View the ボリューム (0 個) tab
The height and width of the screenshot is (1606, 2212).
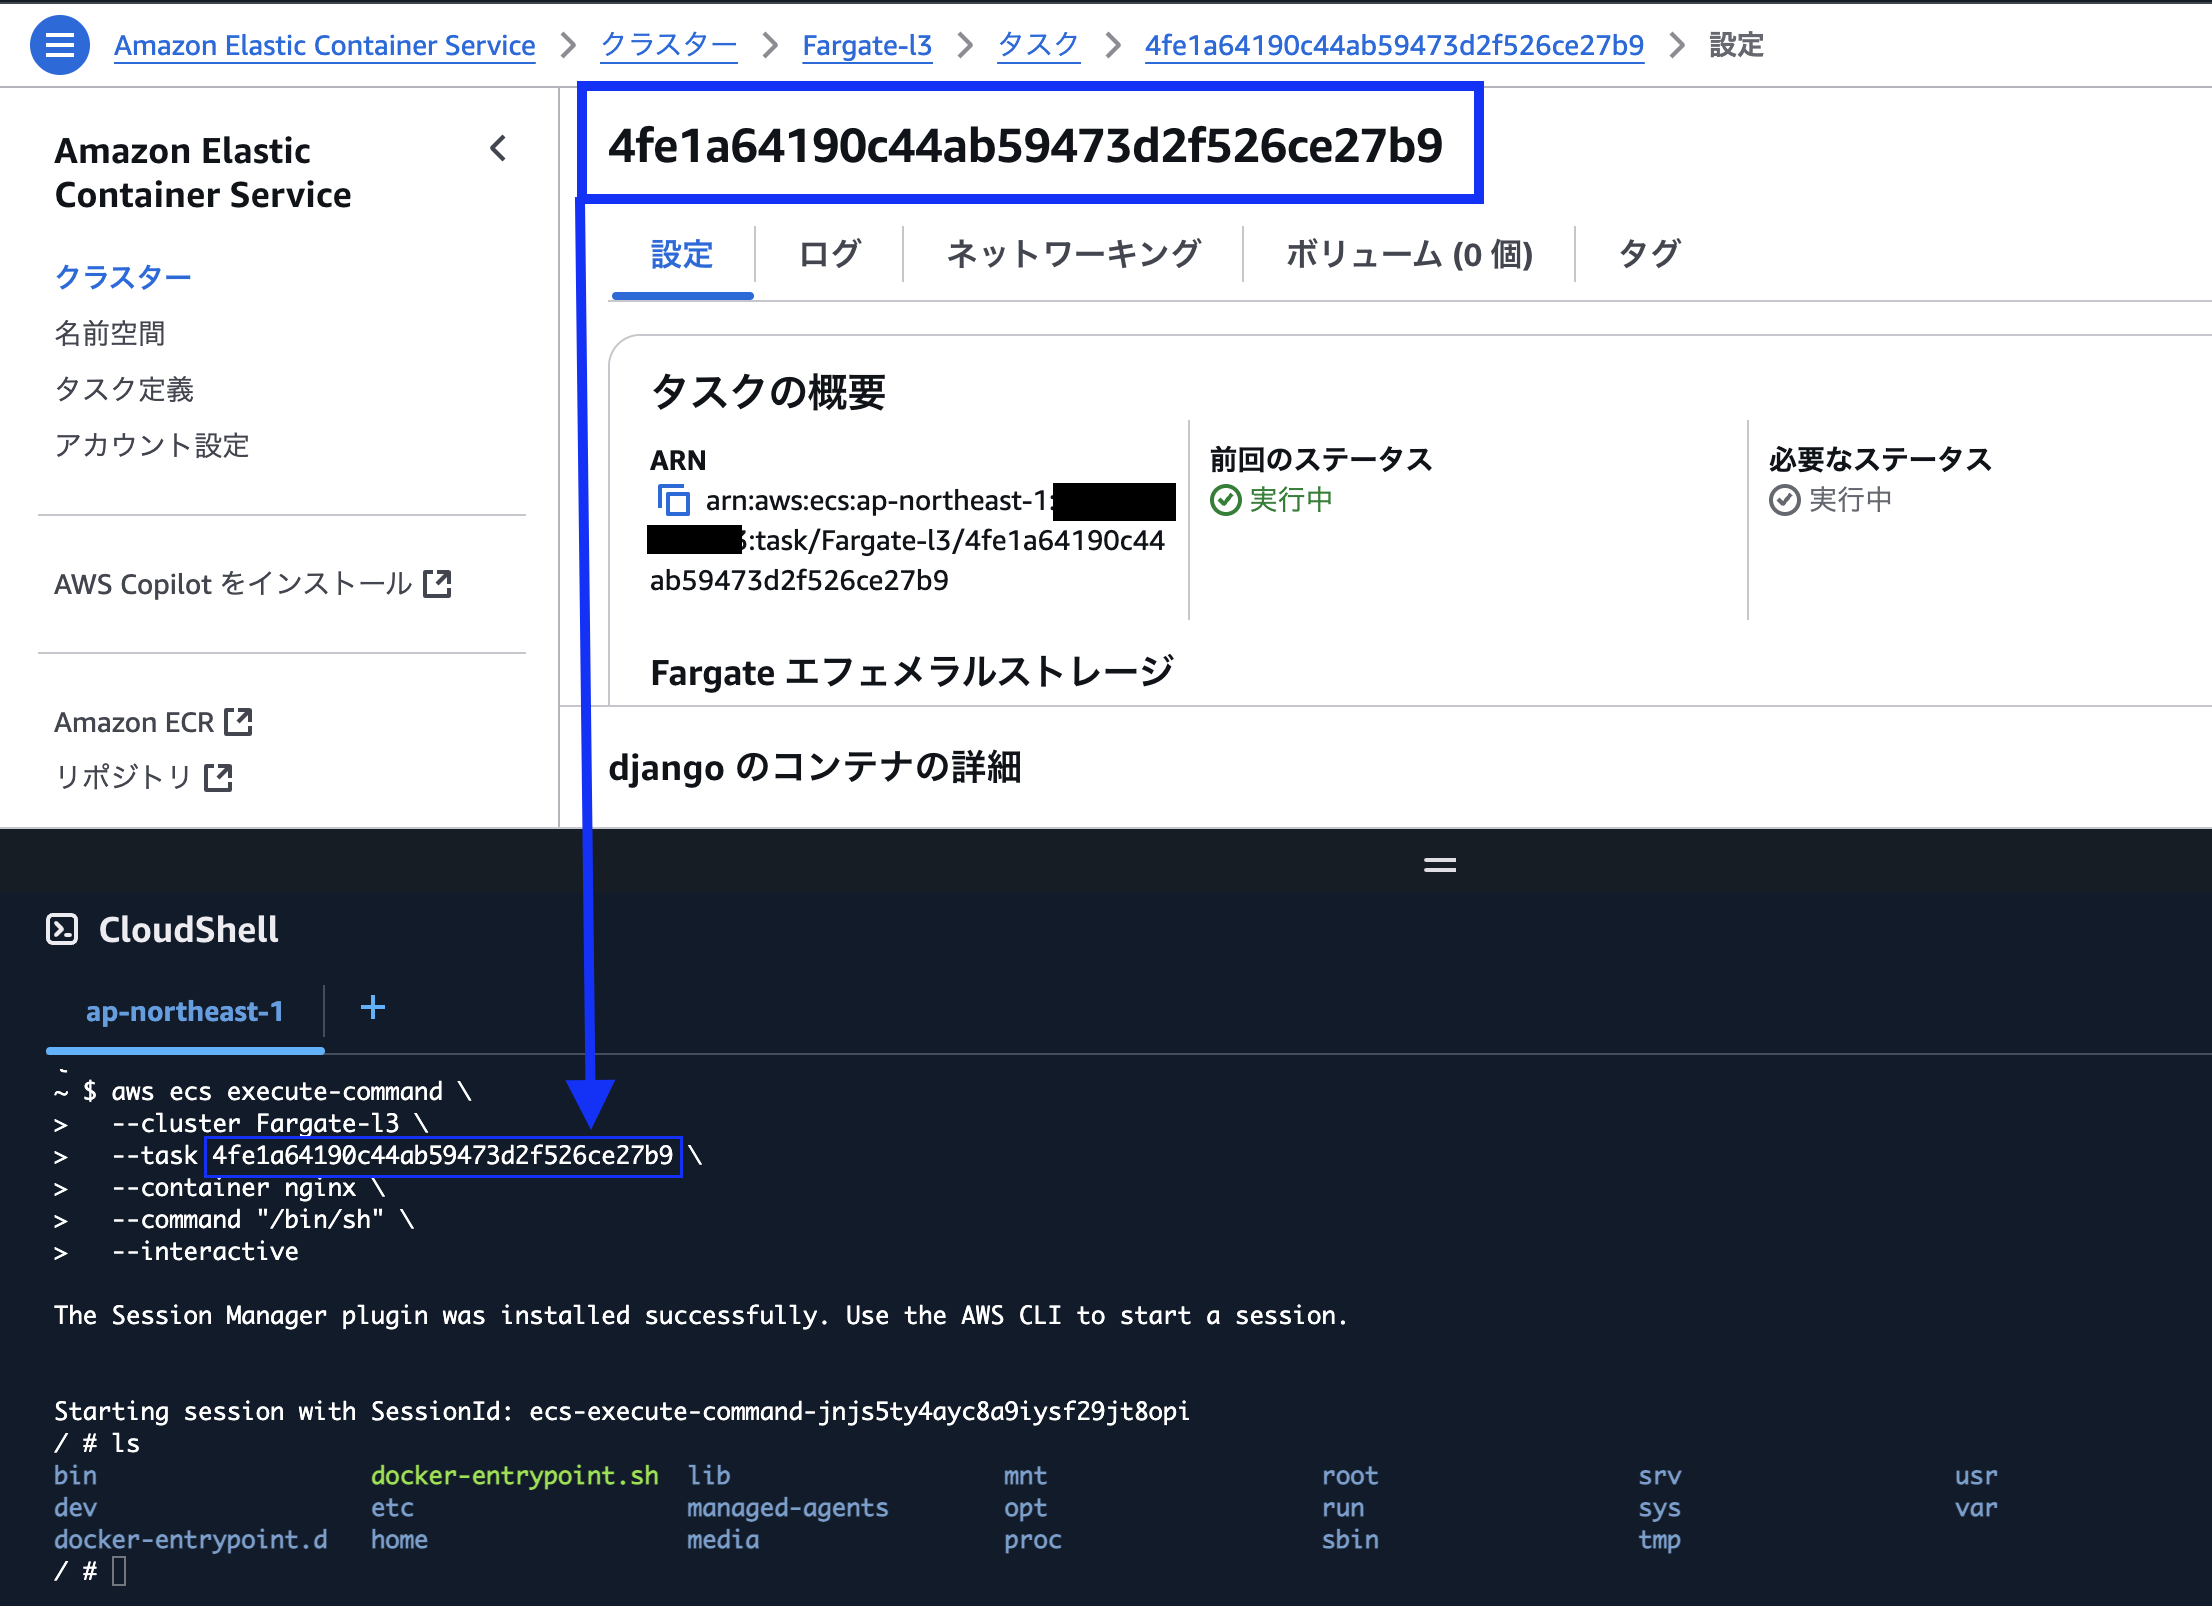pyautogui.click(x=1409, y=255)
